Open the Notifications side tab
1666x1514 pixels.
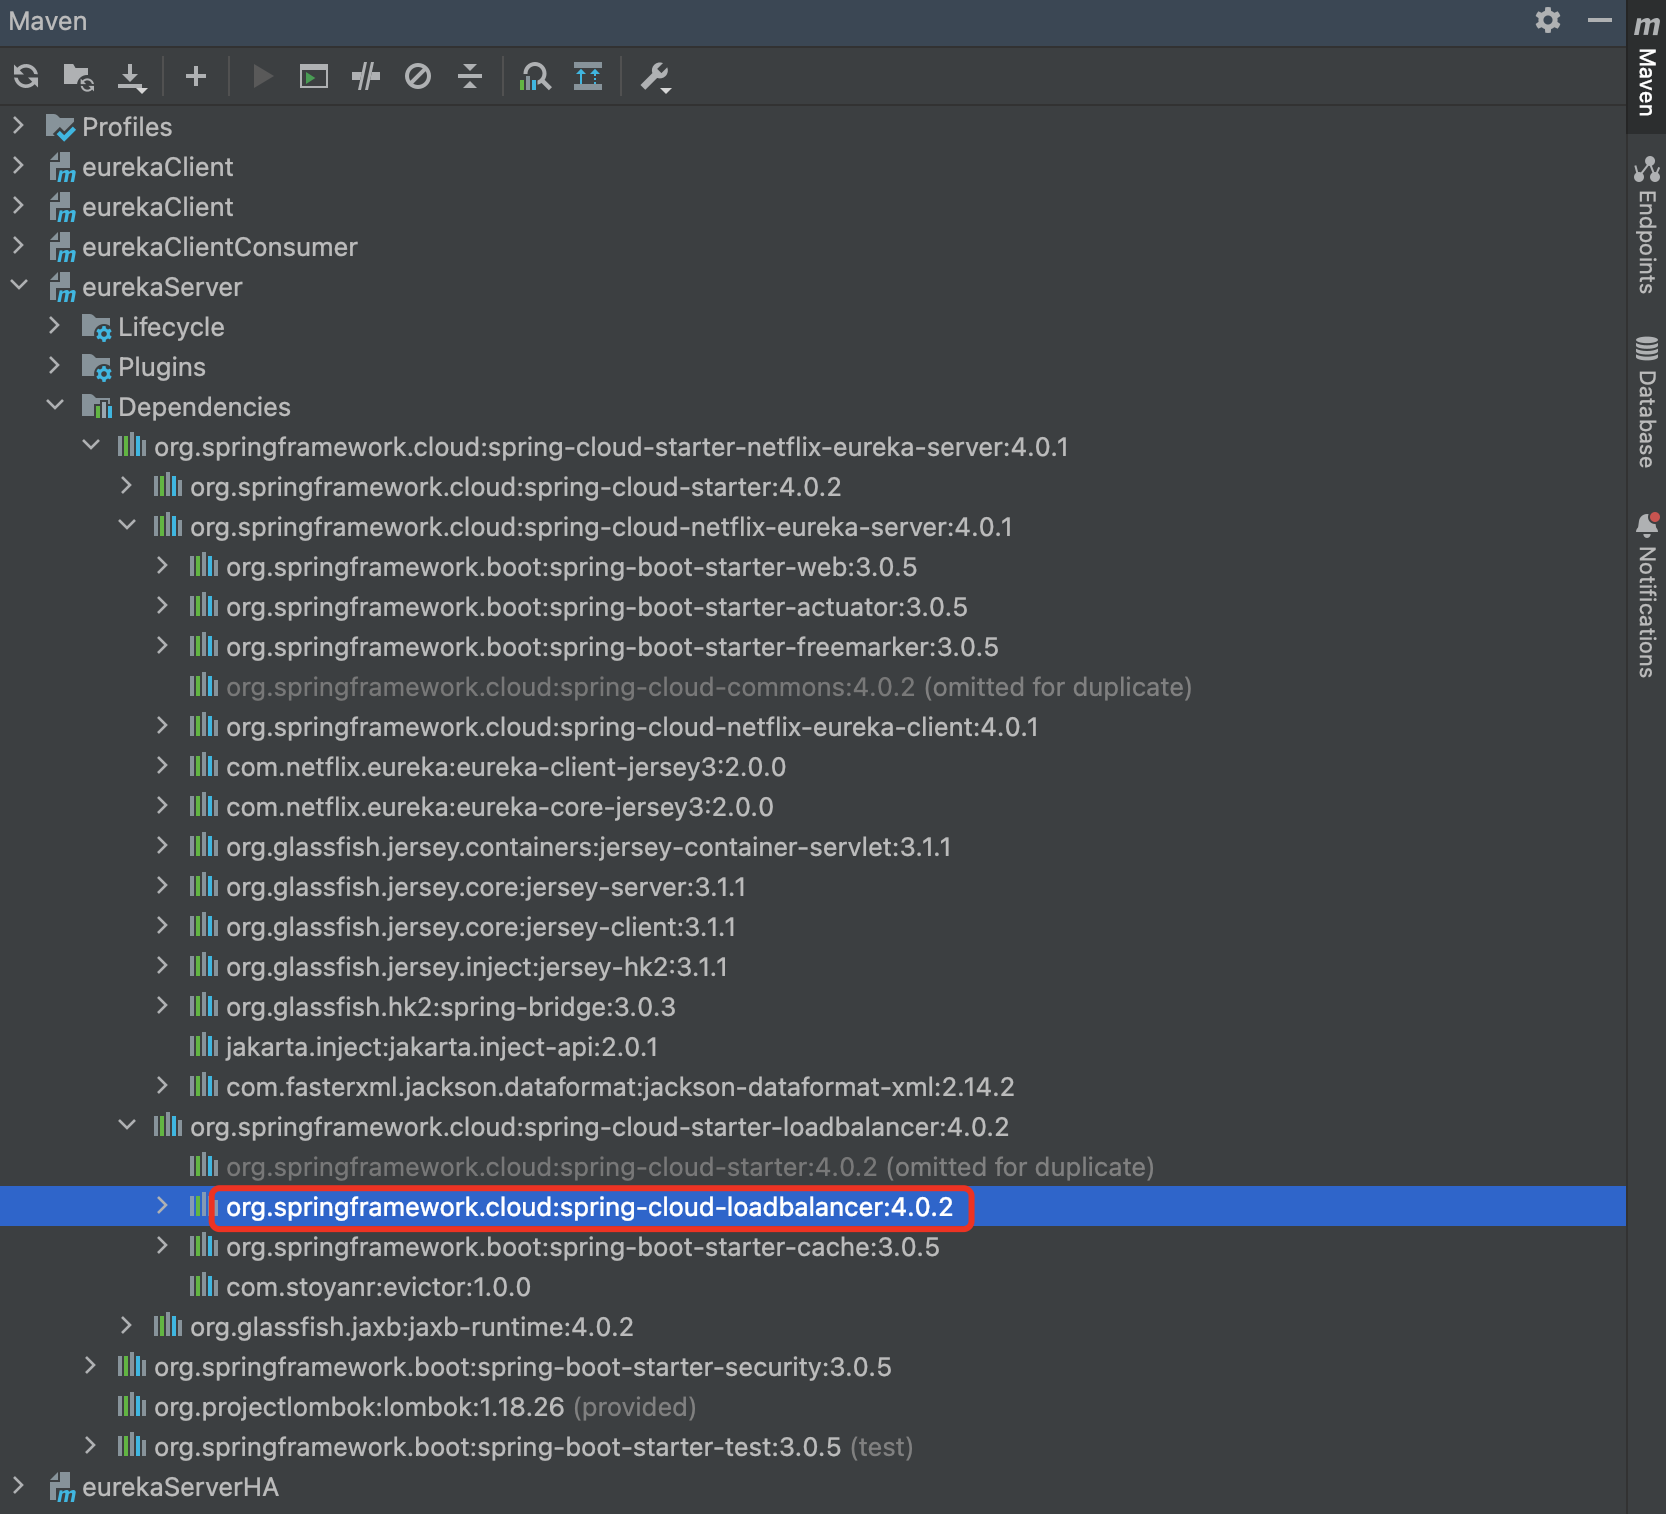(1647, 595)
